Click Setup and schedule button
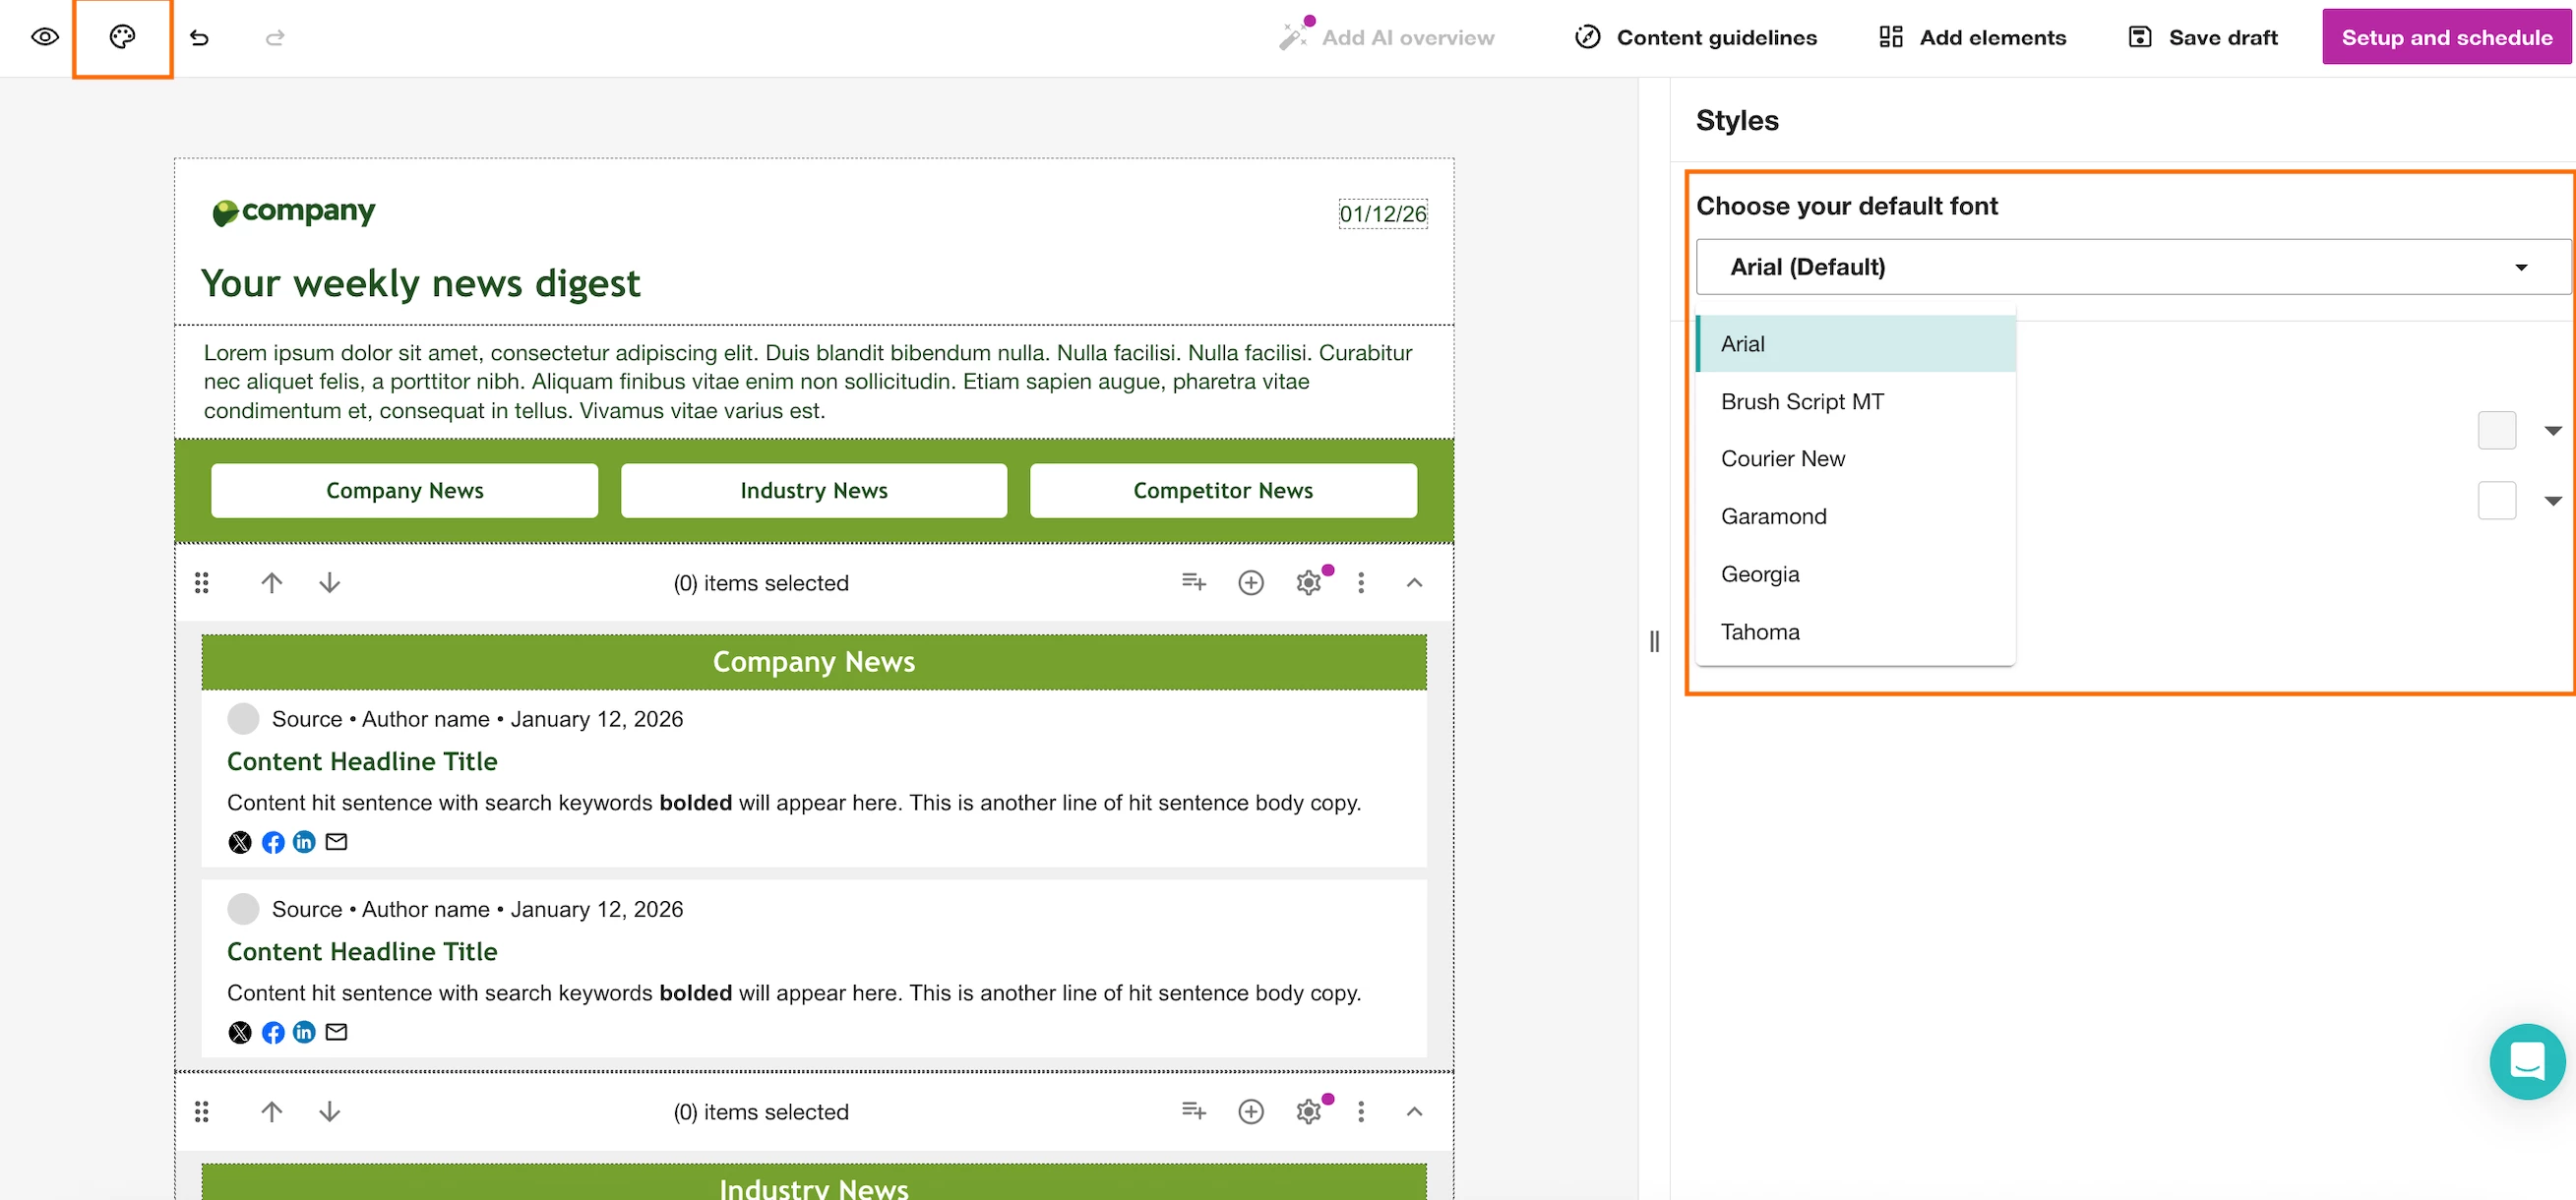The width and height of the screenshot is (2576, 1200). pos(2446,37)
